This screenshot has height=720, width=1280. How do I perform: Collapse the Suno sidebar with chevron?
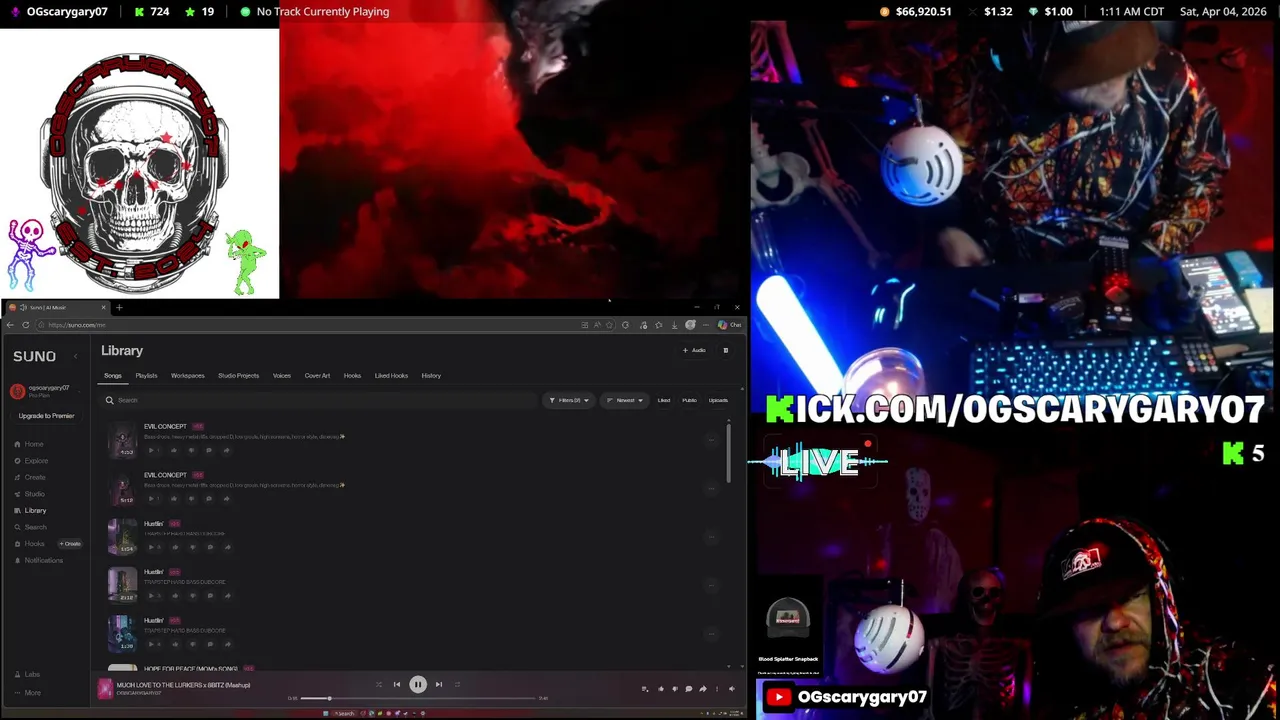click(x=75, y=356)
